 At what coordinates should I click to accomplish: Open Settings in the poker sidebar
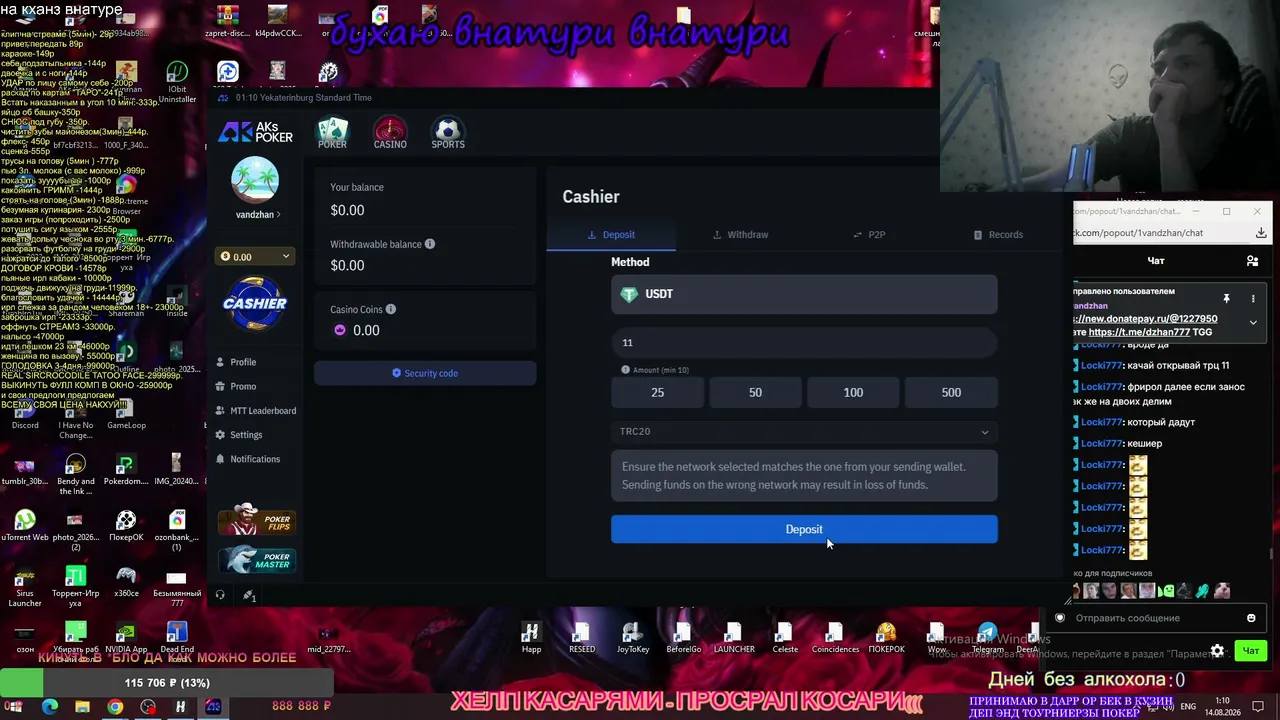coord(239,435)
